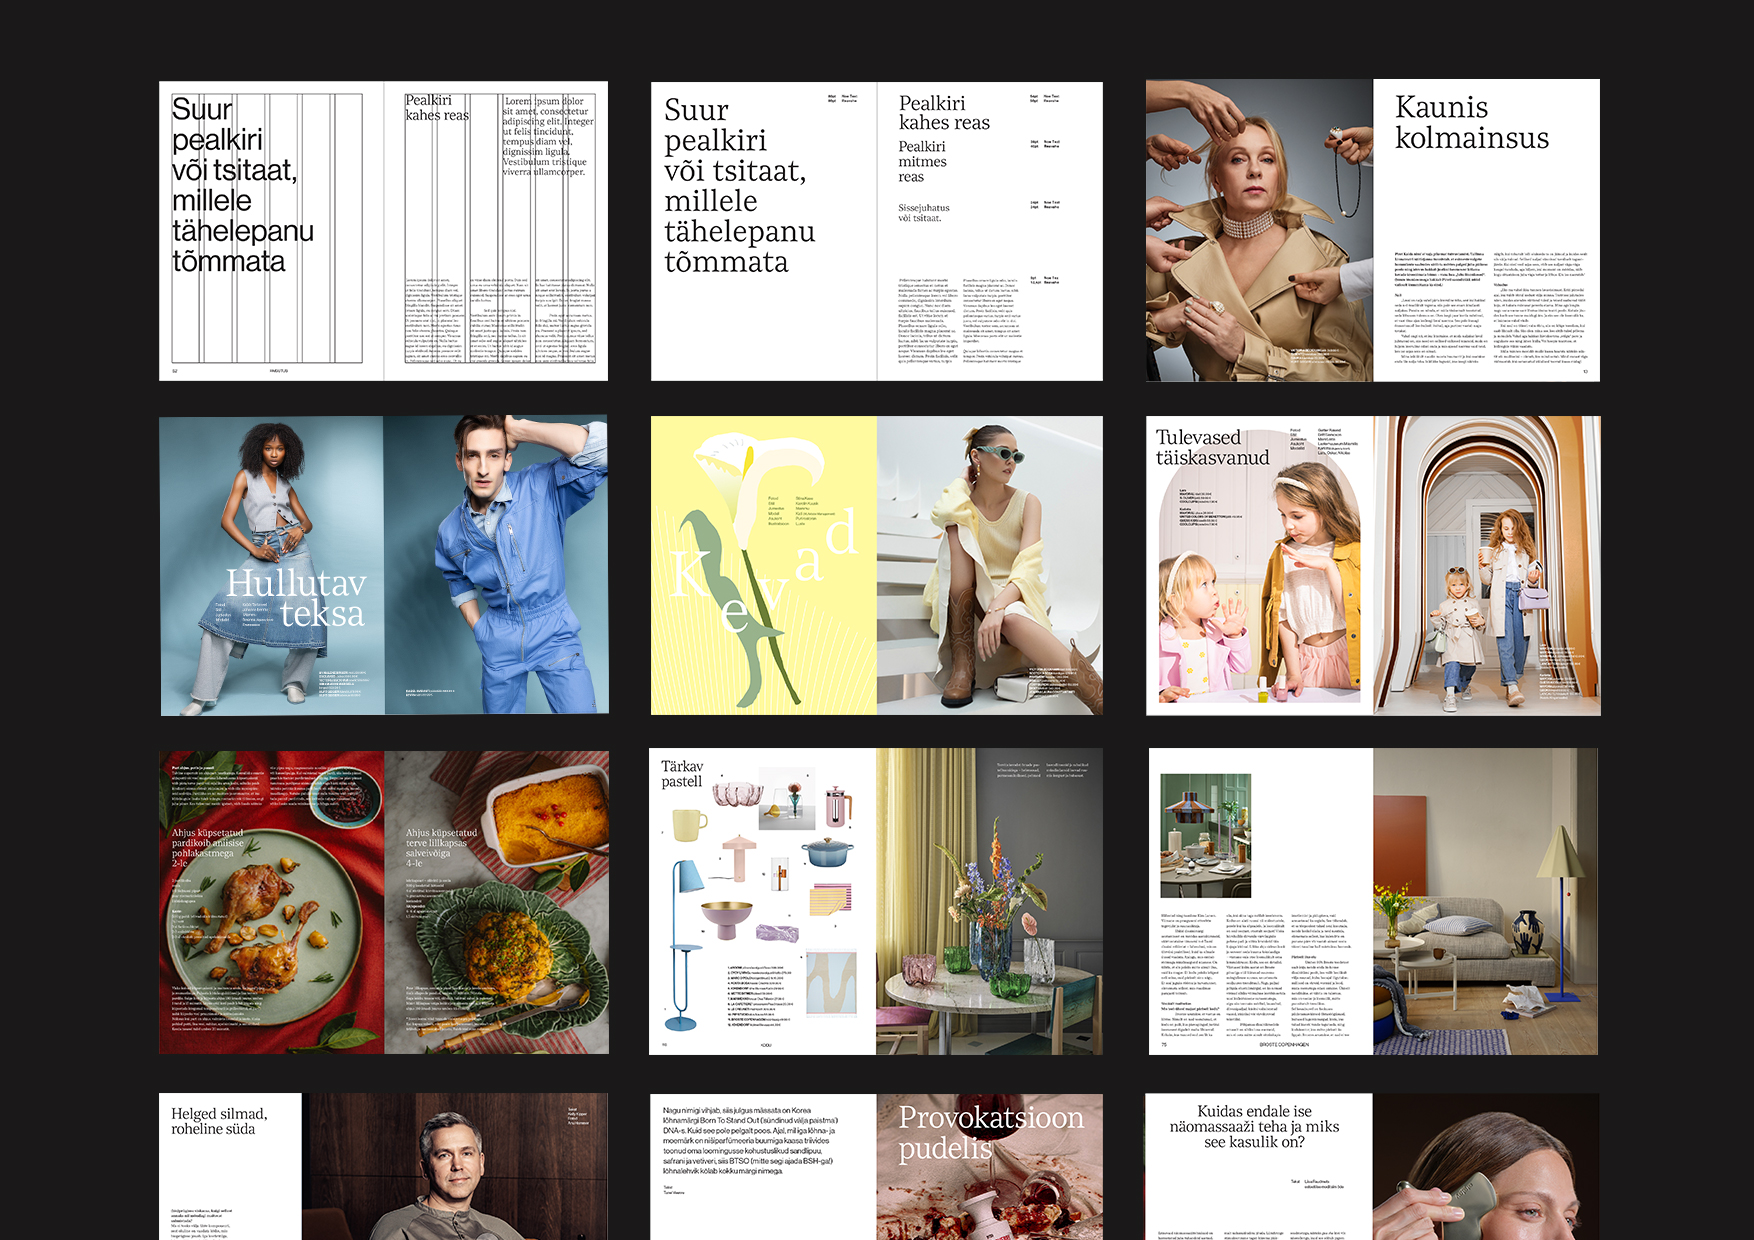Click the 'Hullutav teksa' title text

[296, 598]
